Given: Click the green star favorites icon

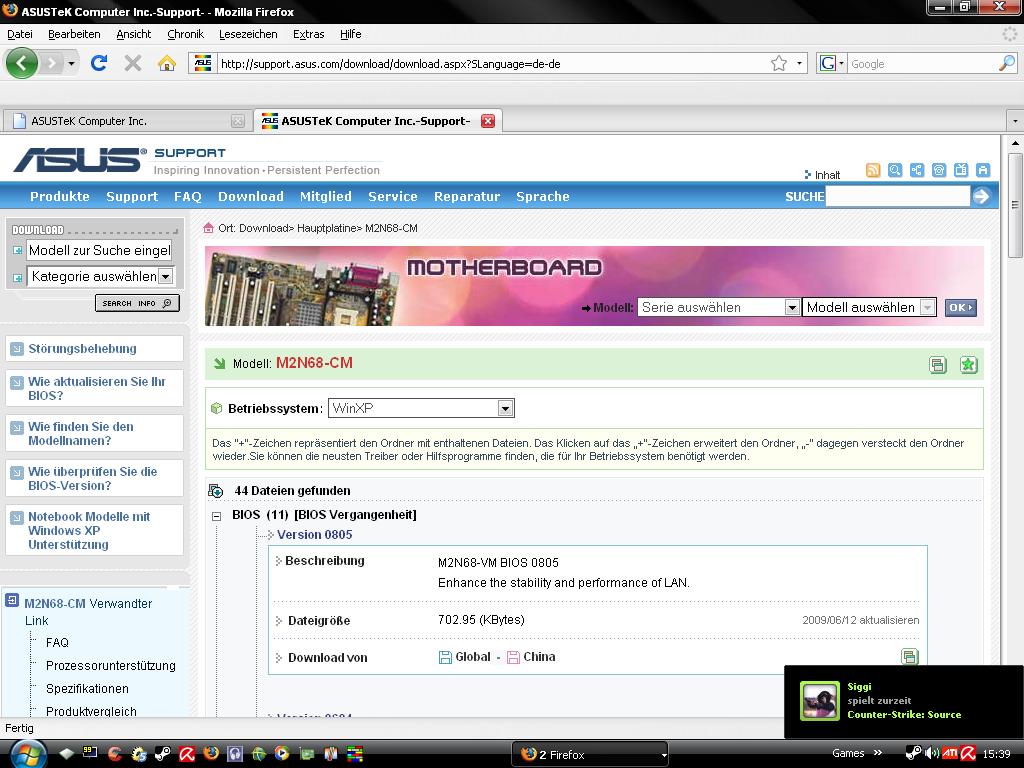Looking at the screenshot, I should (968, 365).
